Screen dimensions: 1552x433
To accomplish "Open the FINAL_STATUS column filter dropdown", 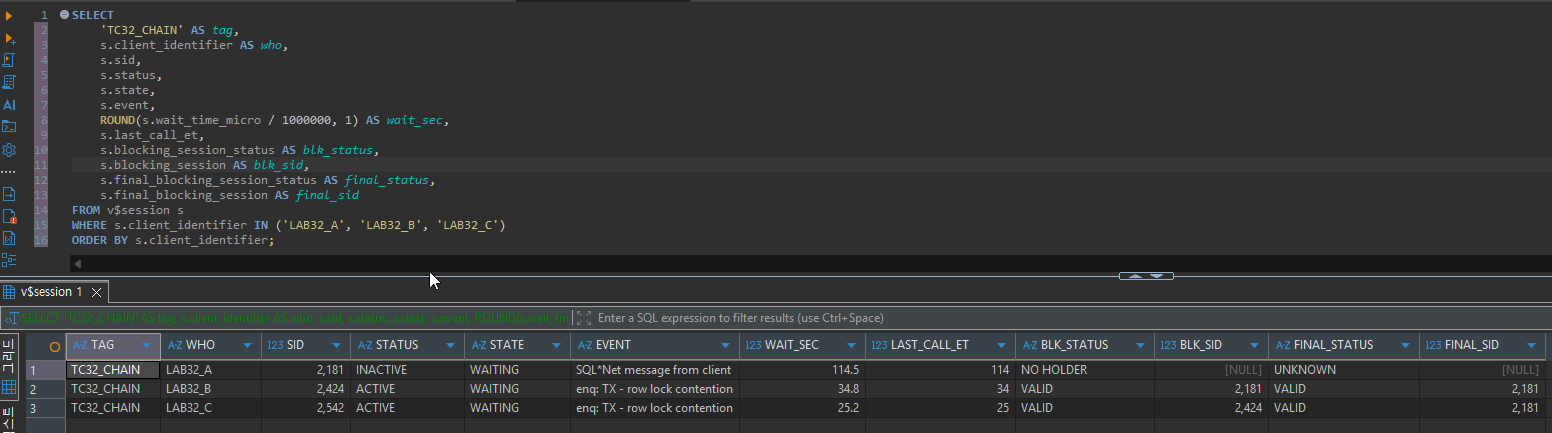I will click(1405, 345).
